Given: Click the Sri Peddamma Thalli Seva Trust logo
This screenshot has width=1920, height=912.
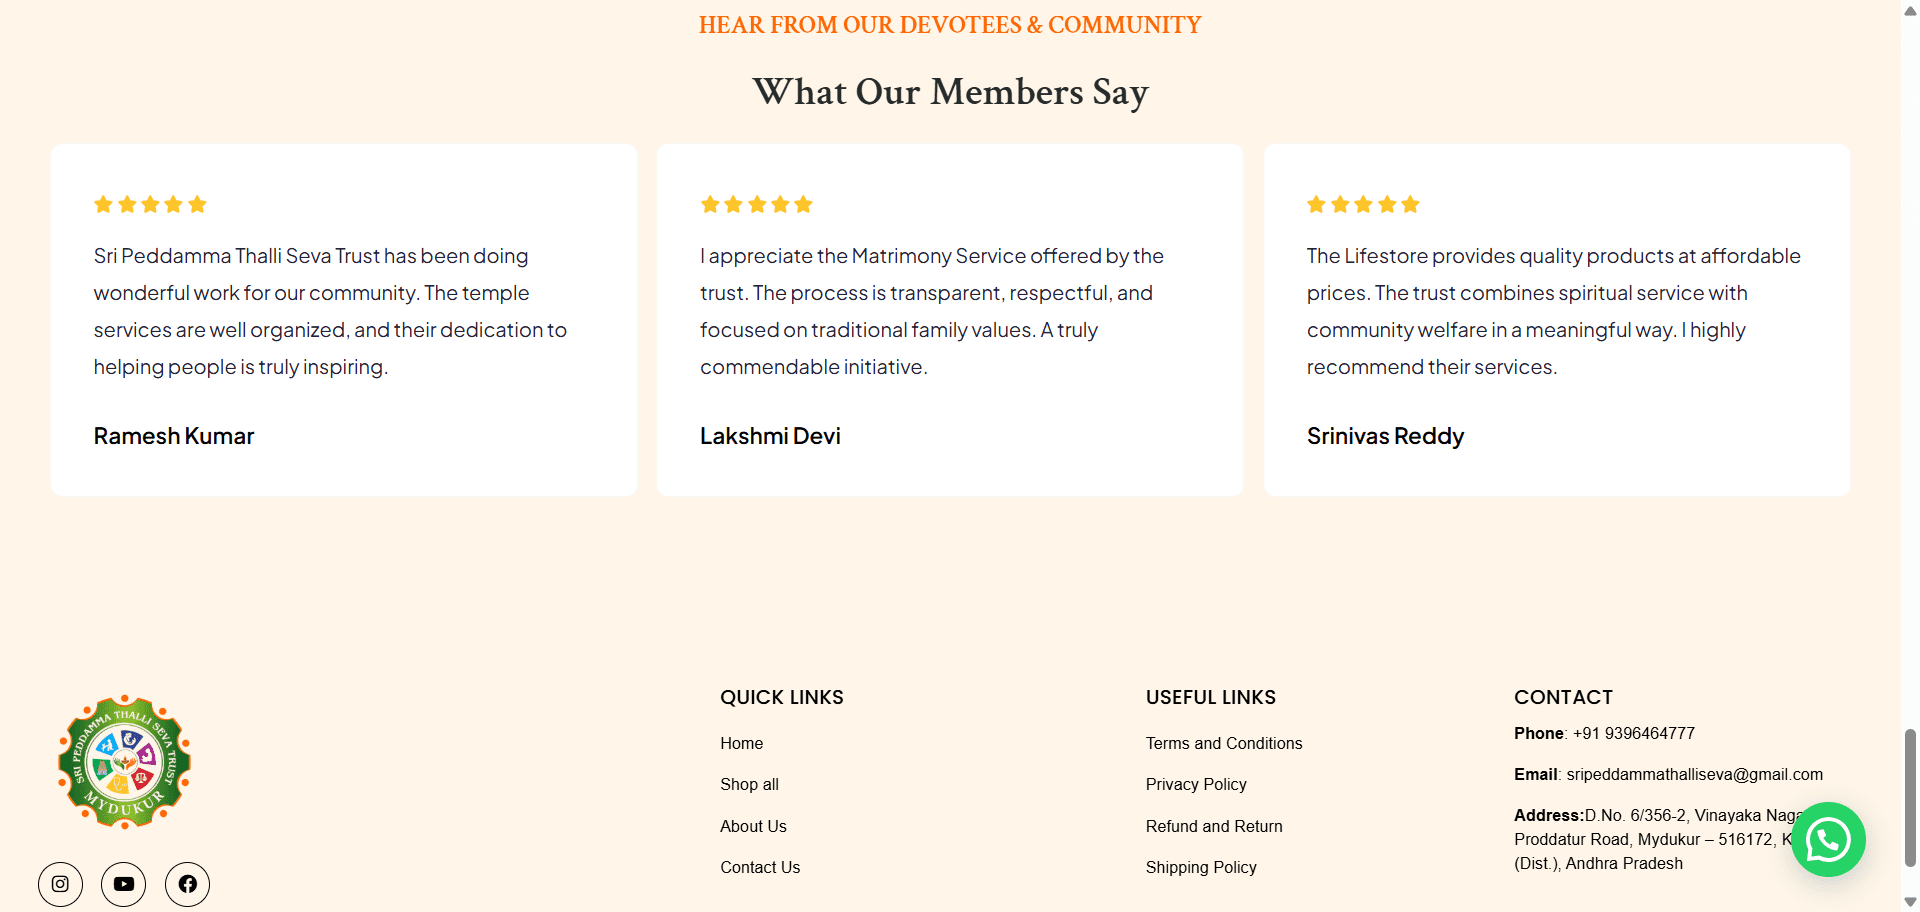Looking at the screenshot, I should pyautogui.click(x=124, y=762).
